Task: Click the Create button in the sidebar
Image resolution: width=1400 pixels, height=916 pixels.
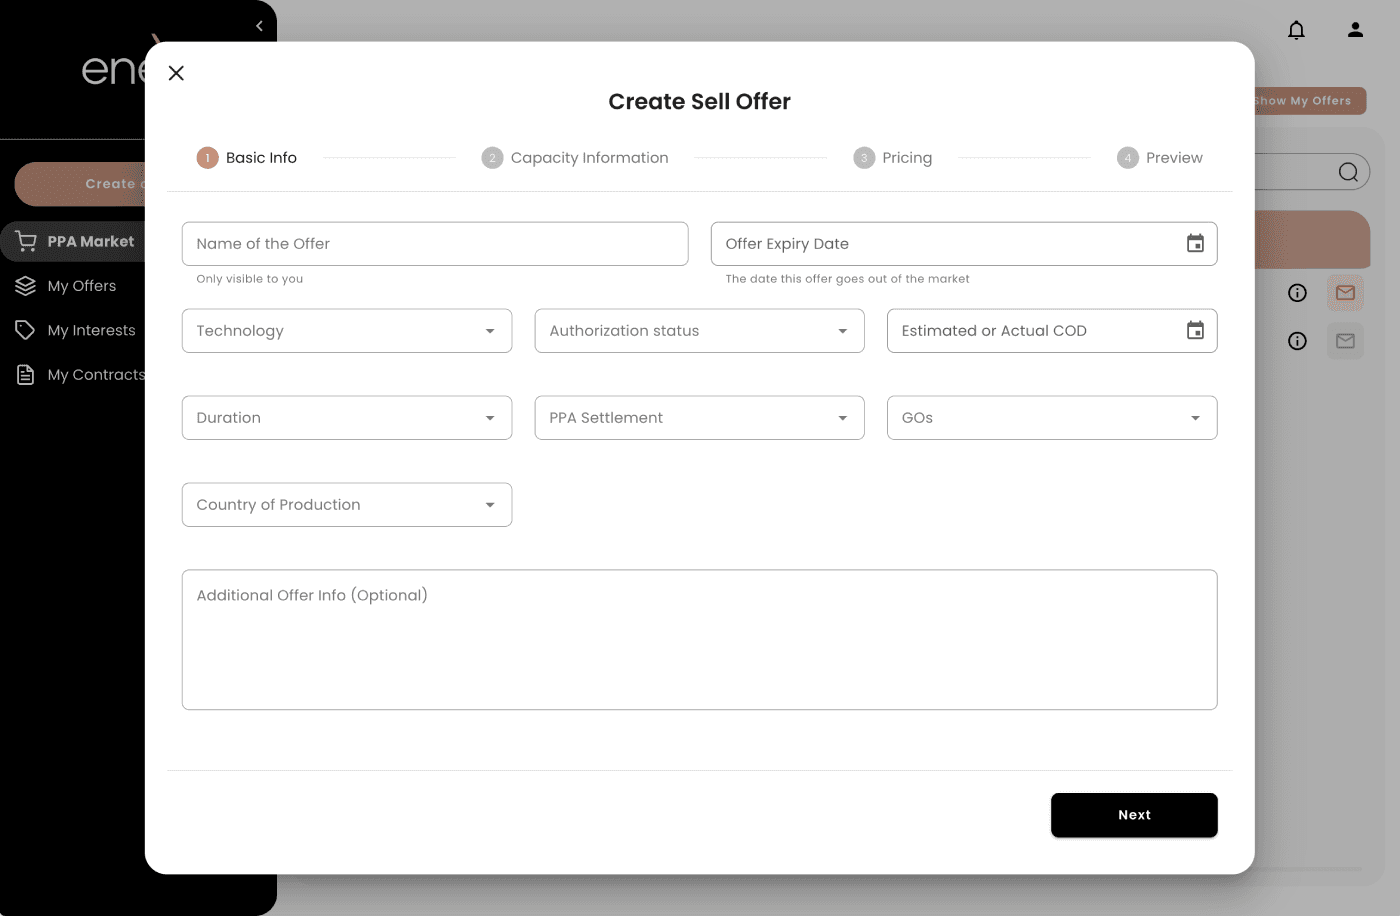Action: [80, 184]
